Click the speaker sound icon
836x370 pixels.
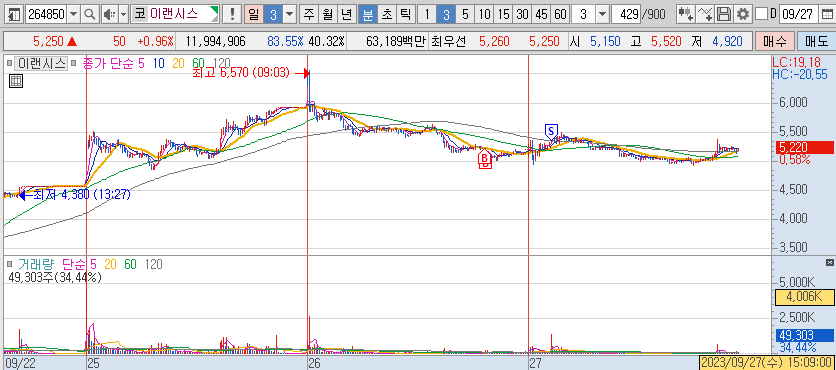(x=109, y=14)
